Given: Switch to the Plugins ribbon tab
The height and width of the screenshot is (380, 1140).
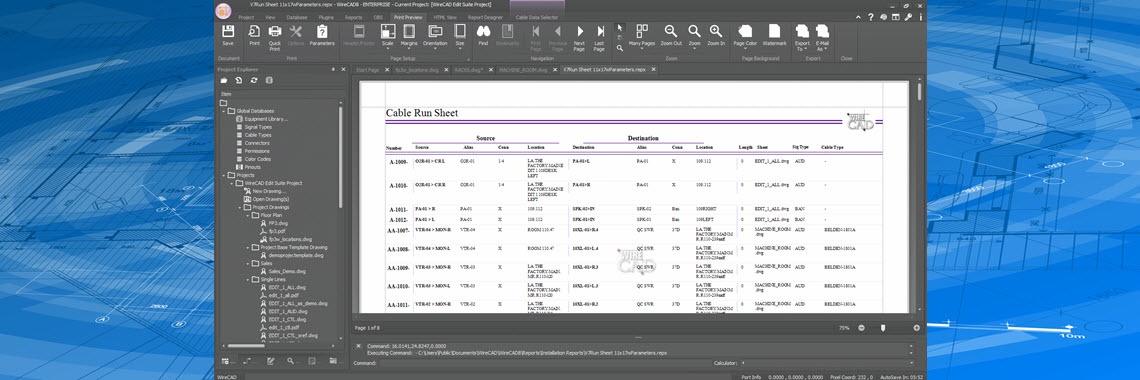Looking at the screenshot, I should (326, 16).
